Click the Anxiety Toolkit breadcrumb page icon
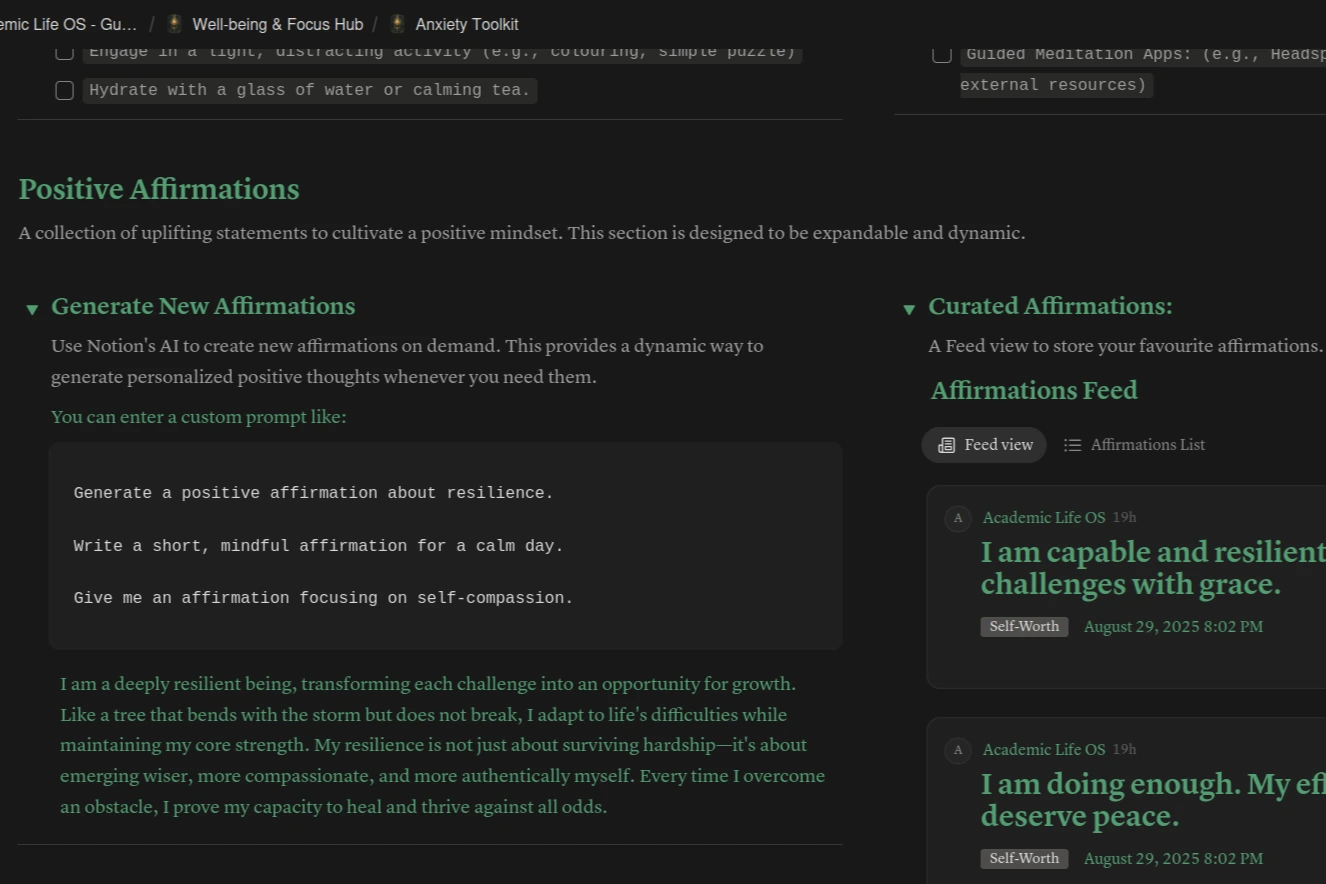The width and height of the screenshot is (1326, 884). 397,24
